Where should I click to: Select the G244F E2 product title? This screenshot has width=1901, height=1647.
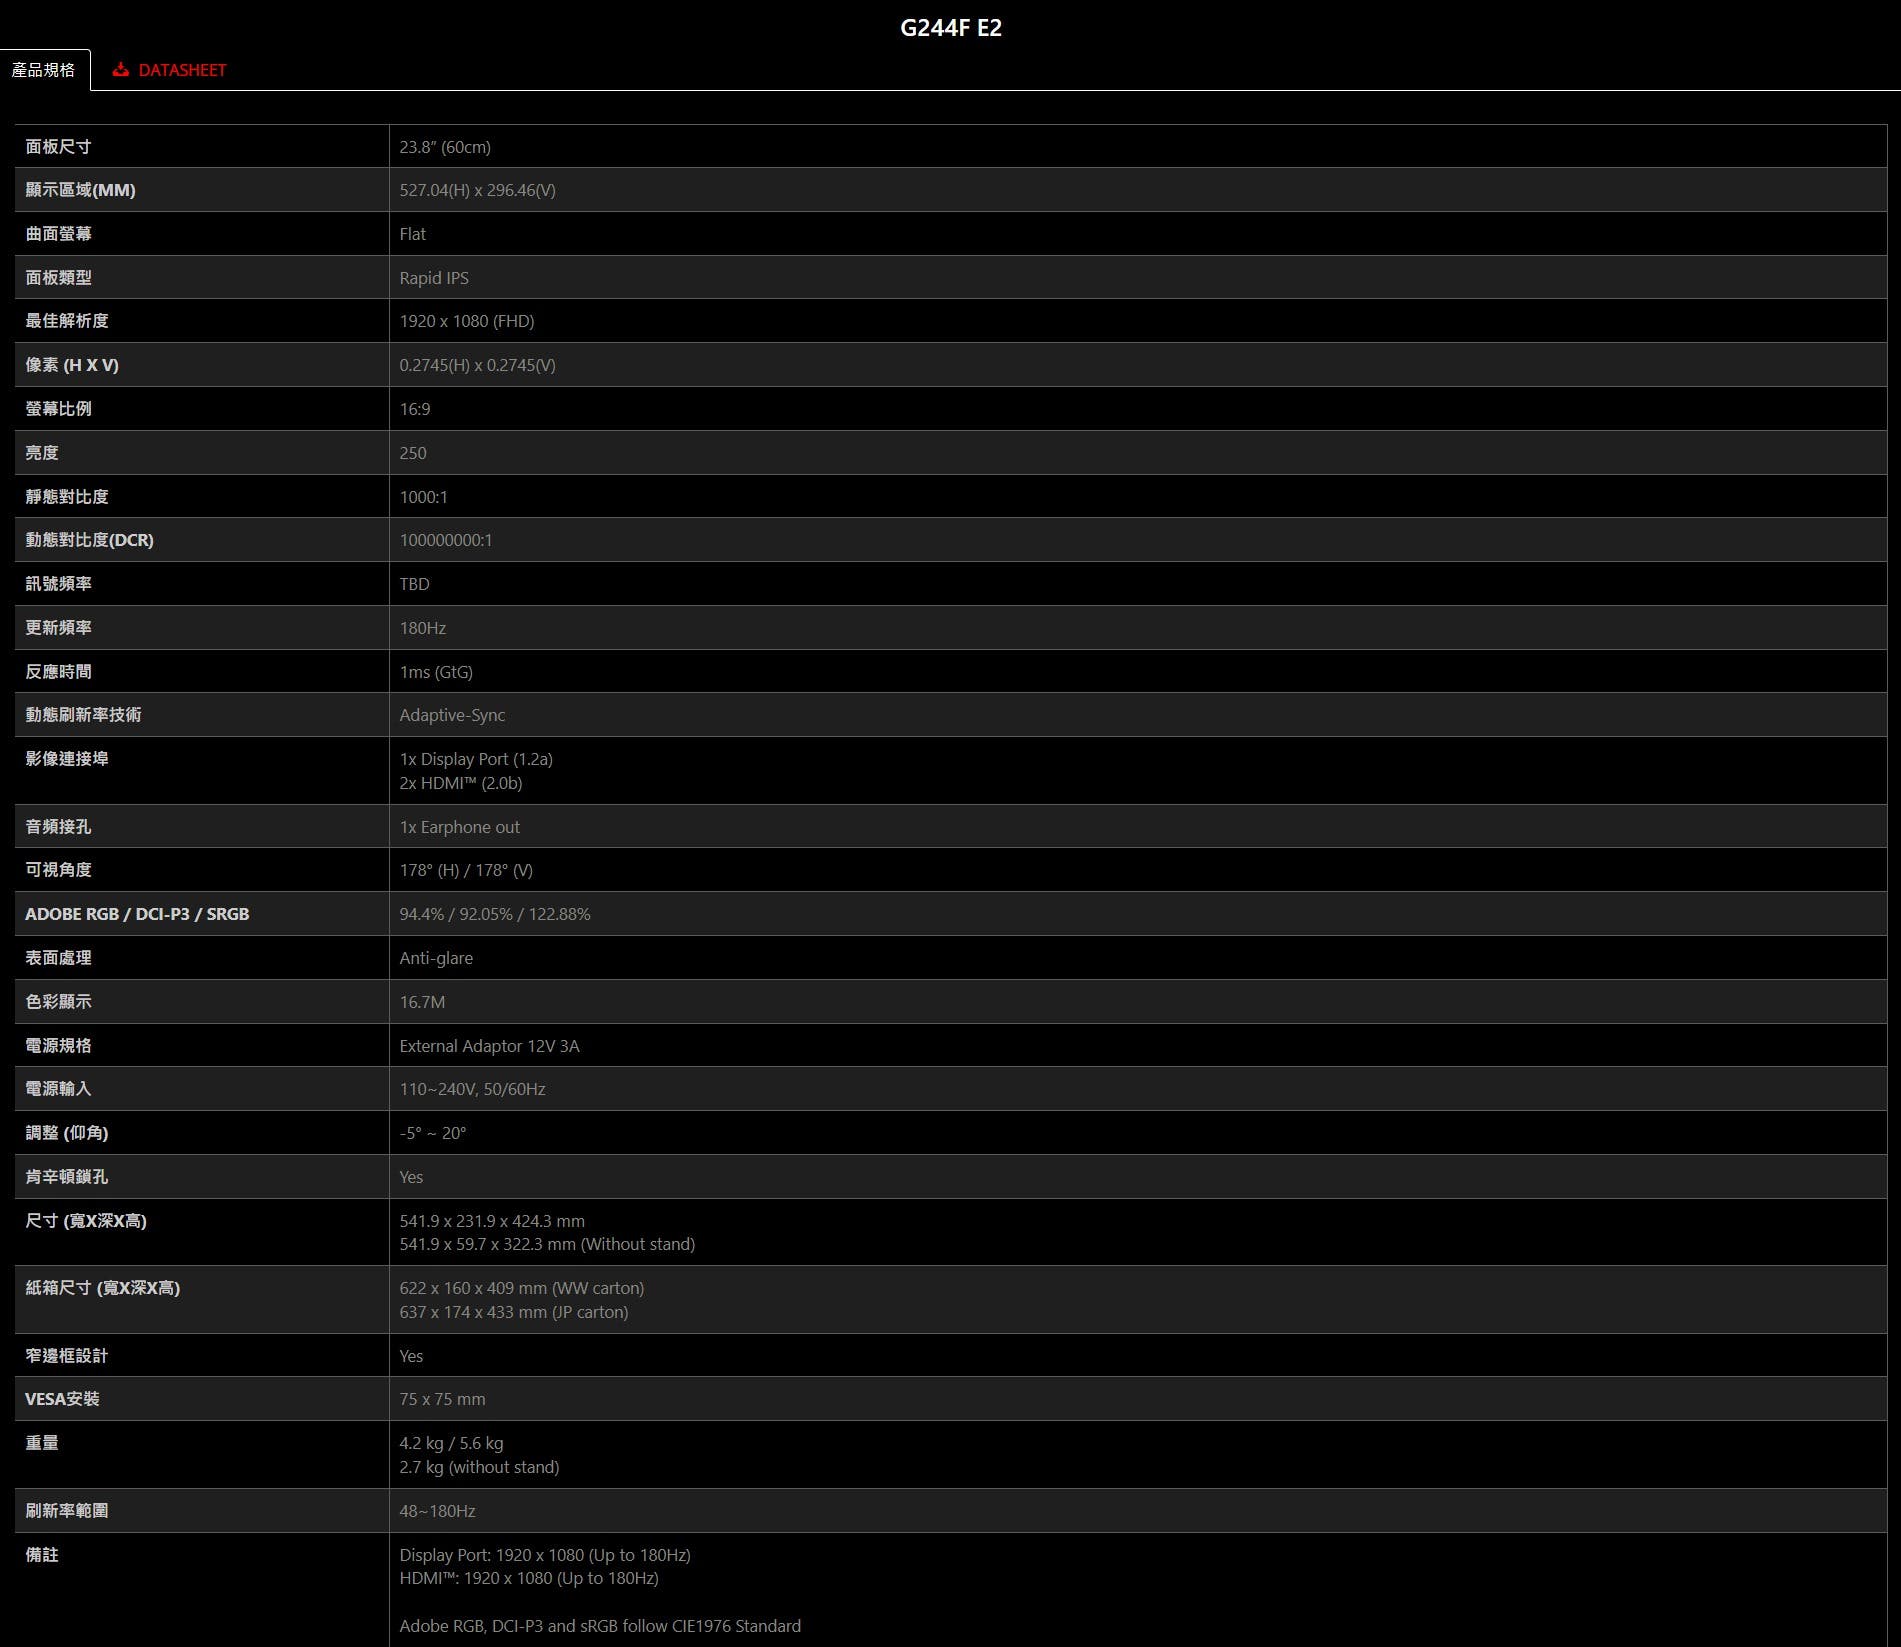(950, 27)
